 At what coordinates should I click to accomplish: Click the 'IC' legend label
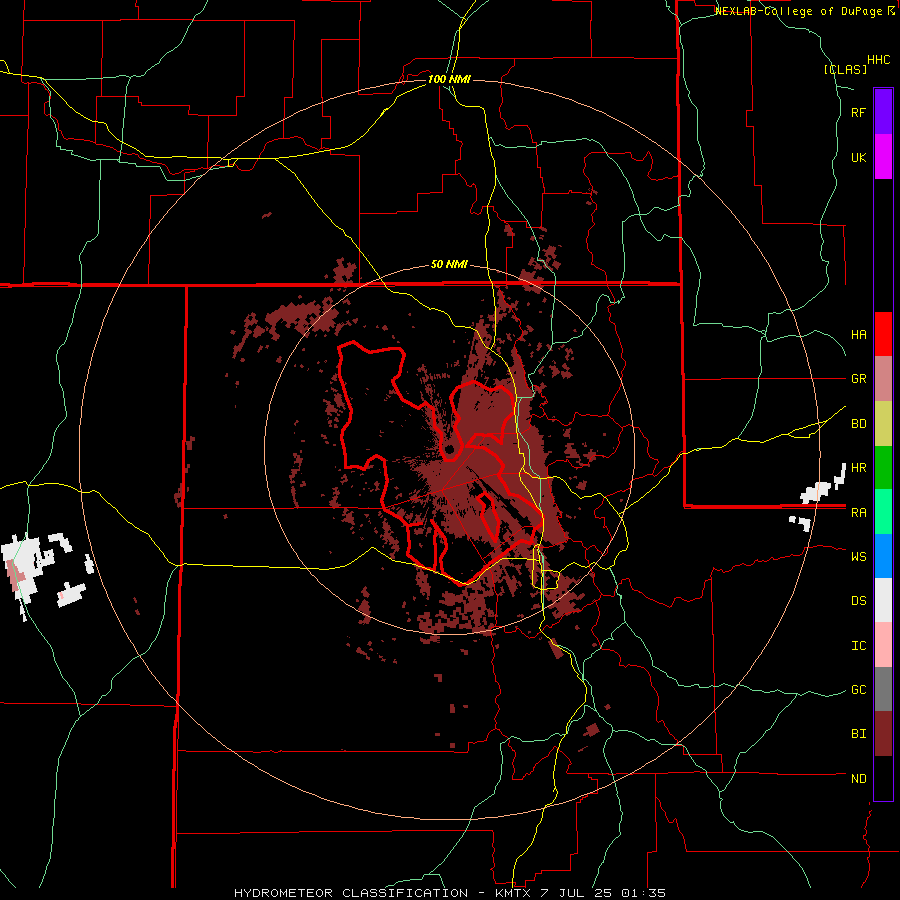pyautogui.click(x=859, y=646)
